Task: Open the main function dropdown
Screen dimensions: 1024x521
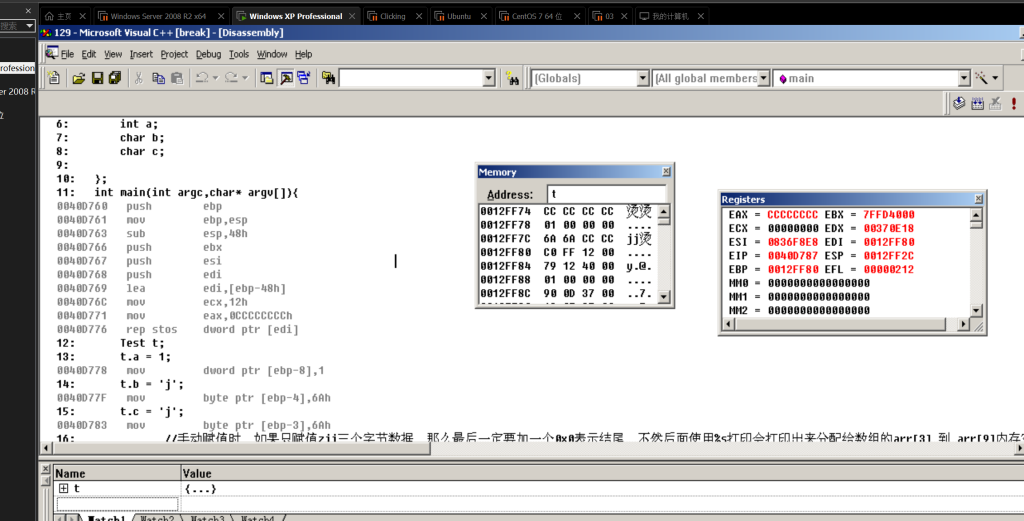Action: coord(964,78)
